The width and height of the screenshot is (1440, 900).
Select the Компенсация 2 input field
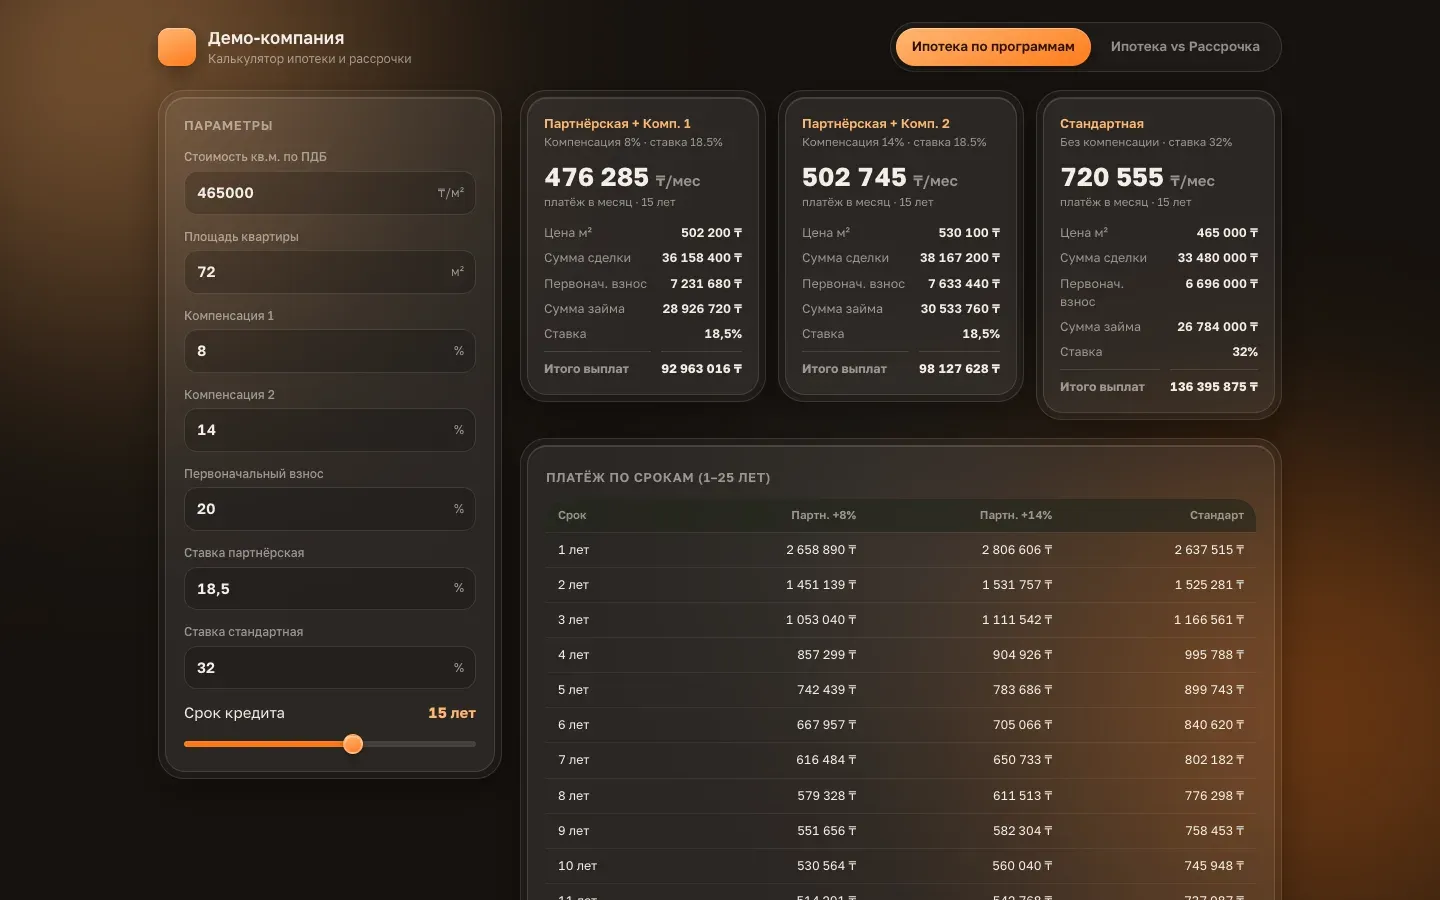tap(330, 430)
